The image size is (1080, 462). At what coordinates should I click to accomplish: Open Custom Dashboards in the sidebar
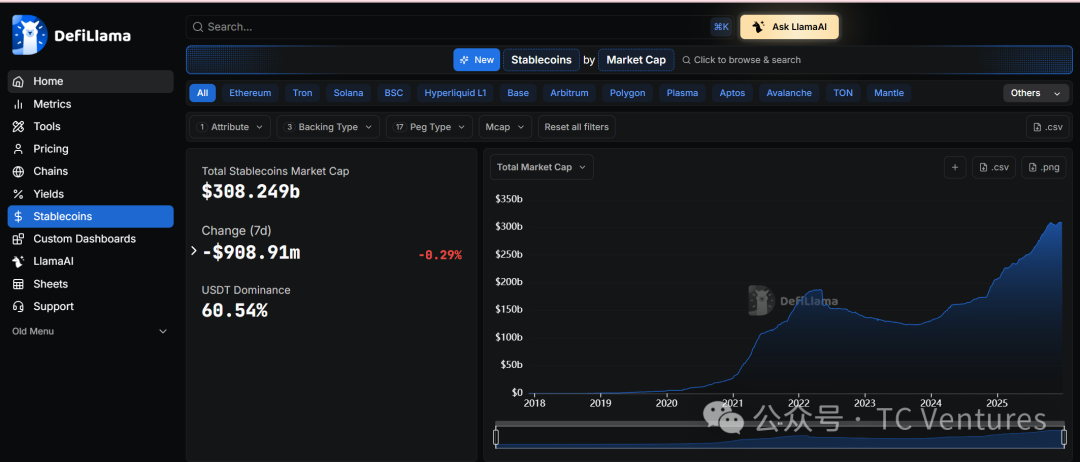click(90, 239)
